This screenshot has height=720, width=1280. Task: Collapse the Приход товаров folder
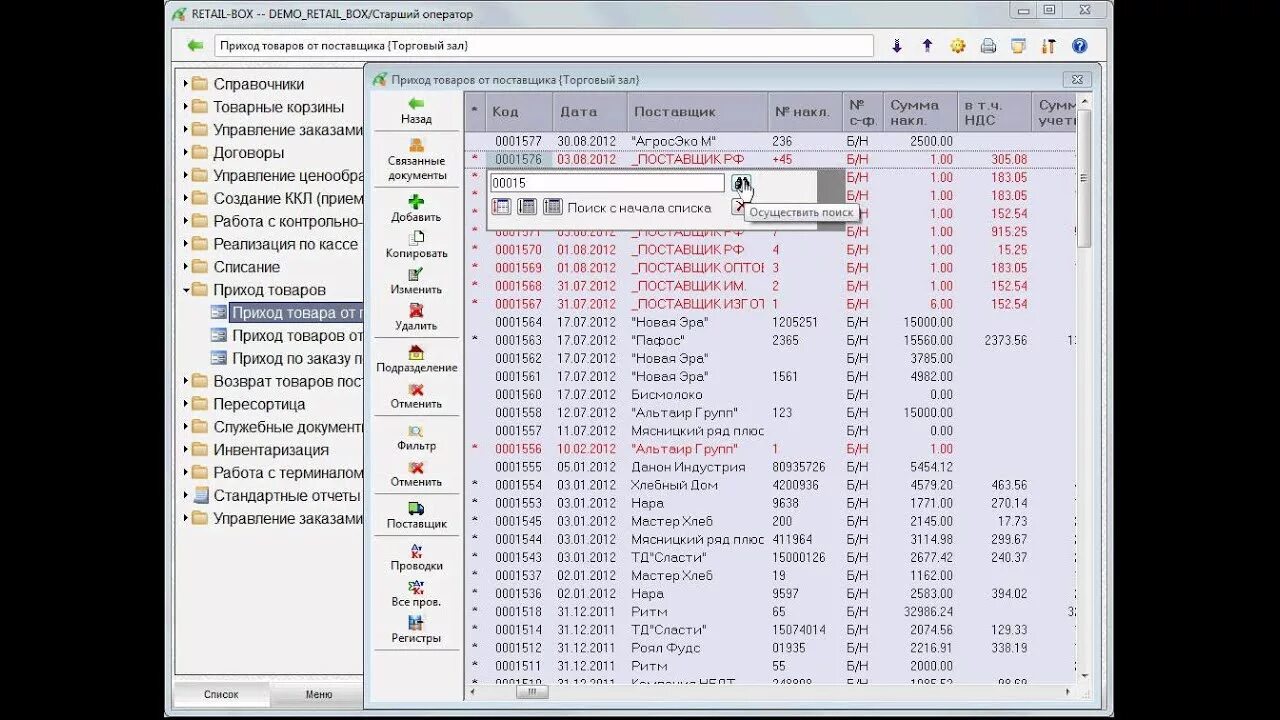point(186,290)
